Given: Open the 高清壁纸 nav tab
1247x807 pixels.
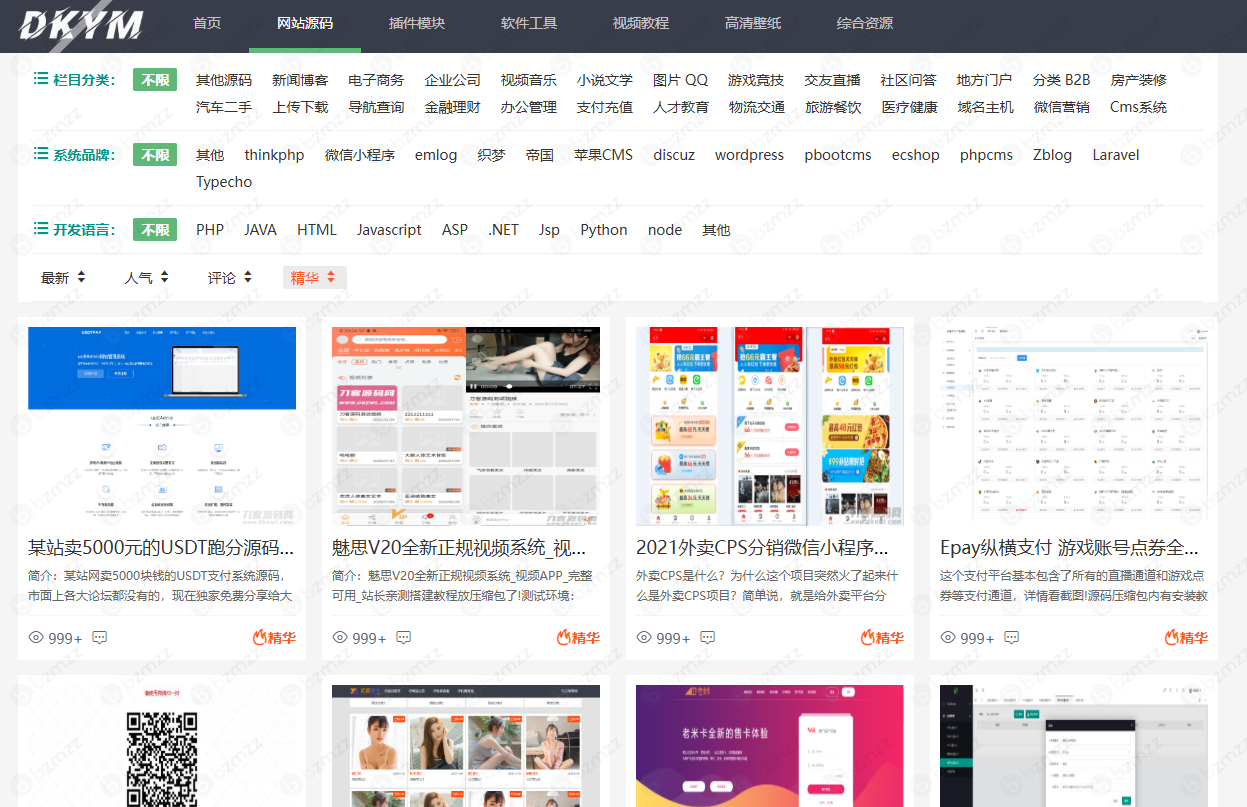Looking at the screenshot, I should pyautogui.click(x=753, y=23).
